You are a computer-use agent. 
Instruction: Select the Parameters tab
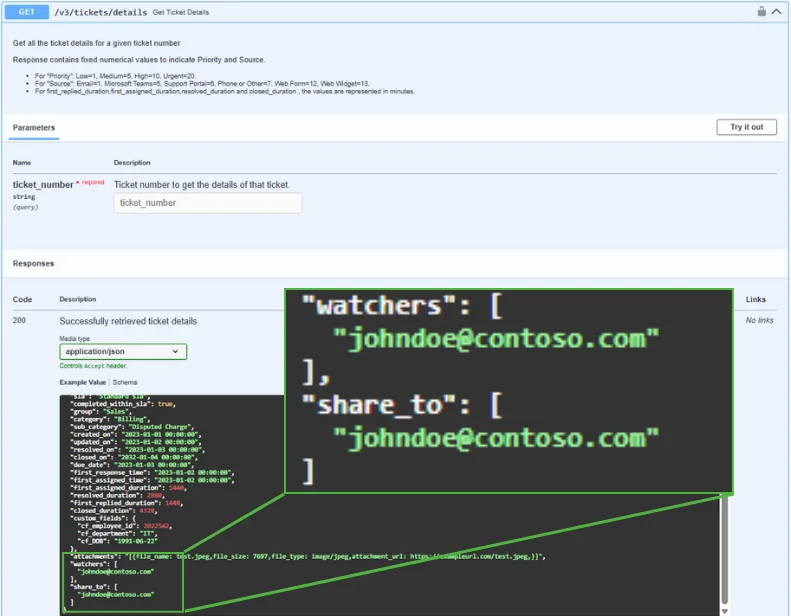tap(34, 128)
